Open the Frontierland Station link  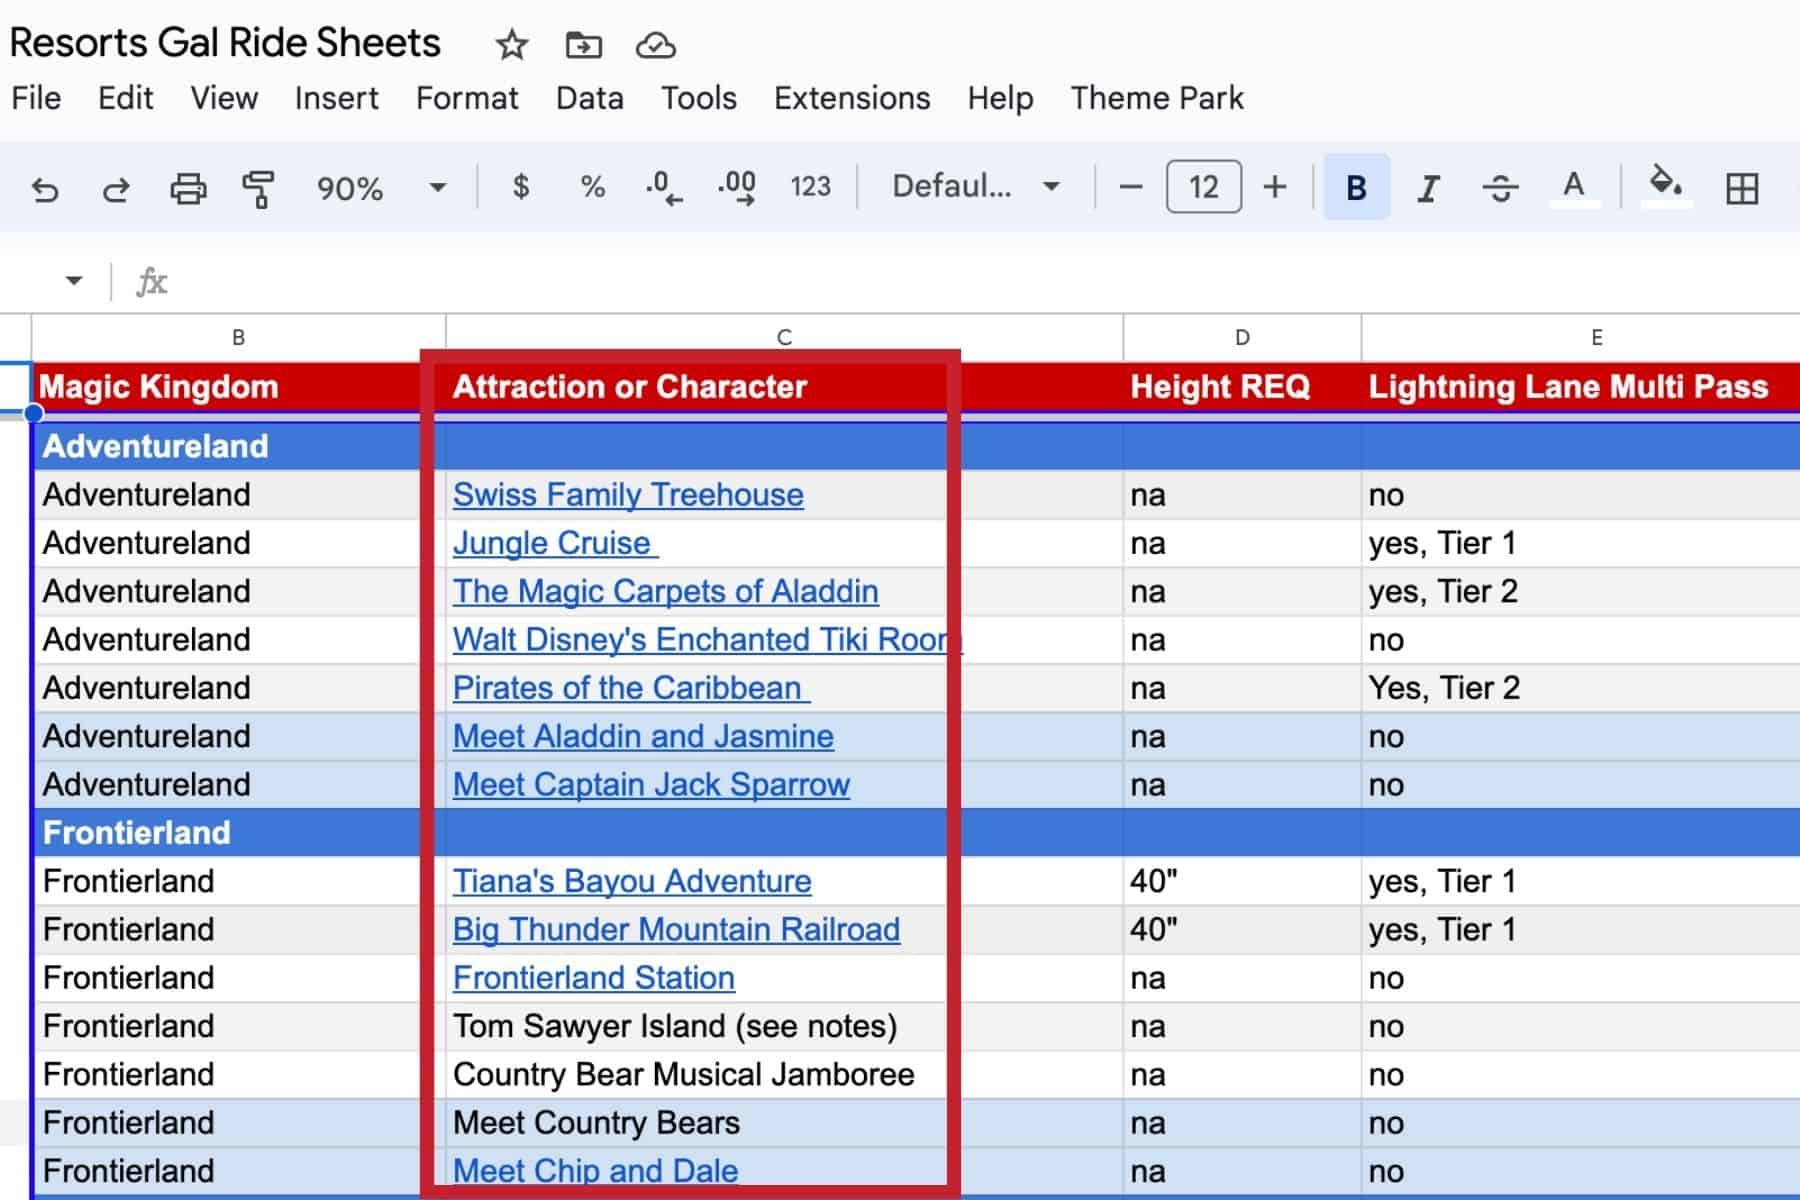click(x=594, y=978)
